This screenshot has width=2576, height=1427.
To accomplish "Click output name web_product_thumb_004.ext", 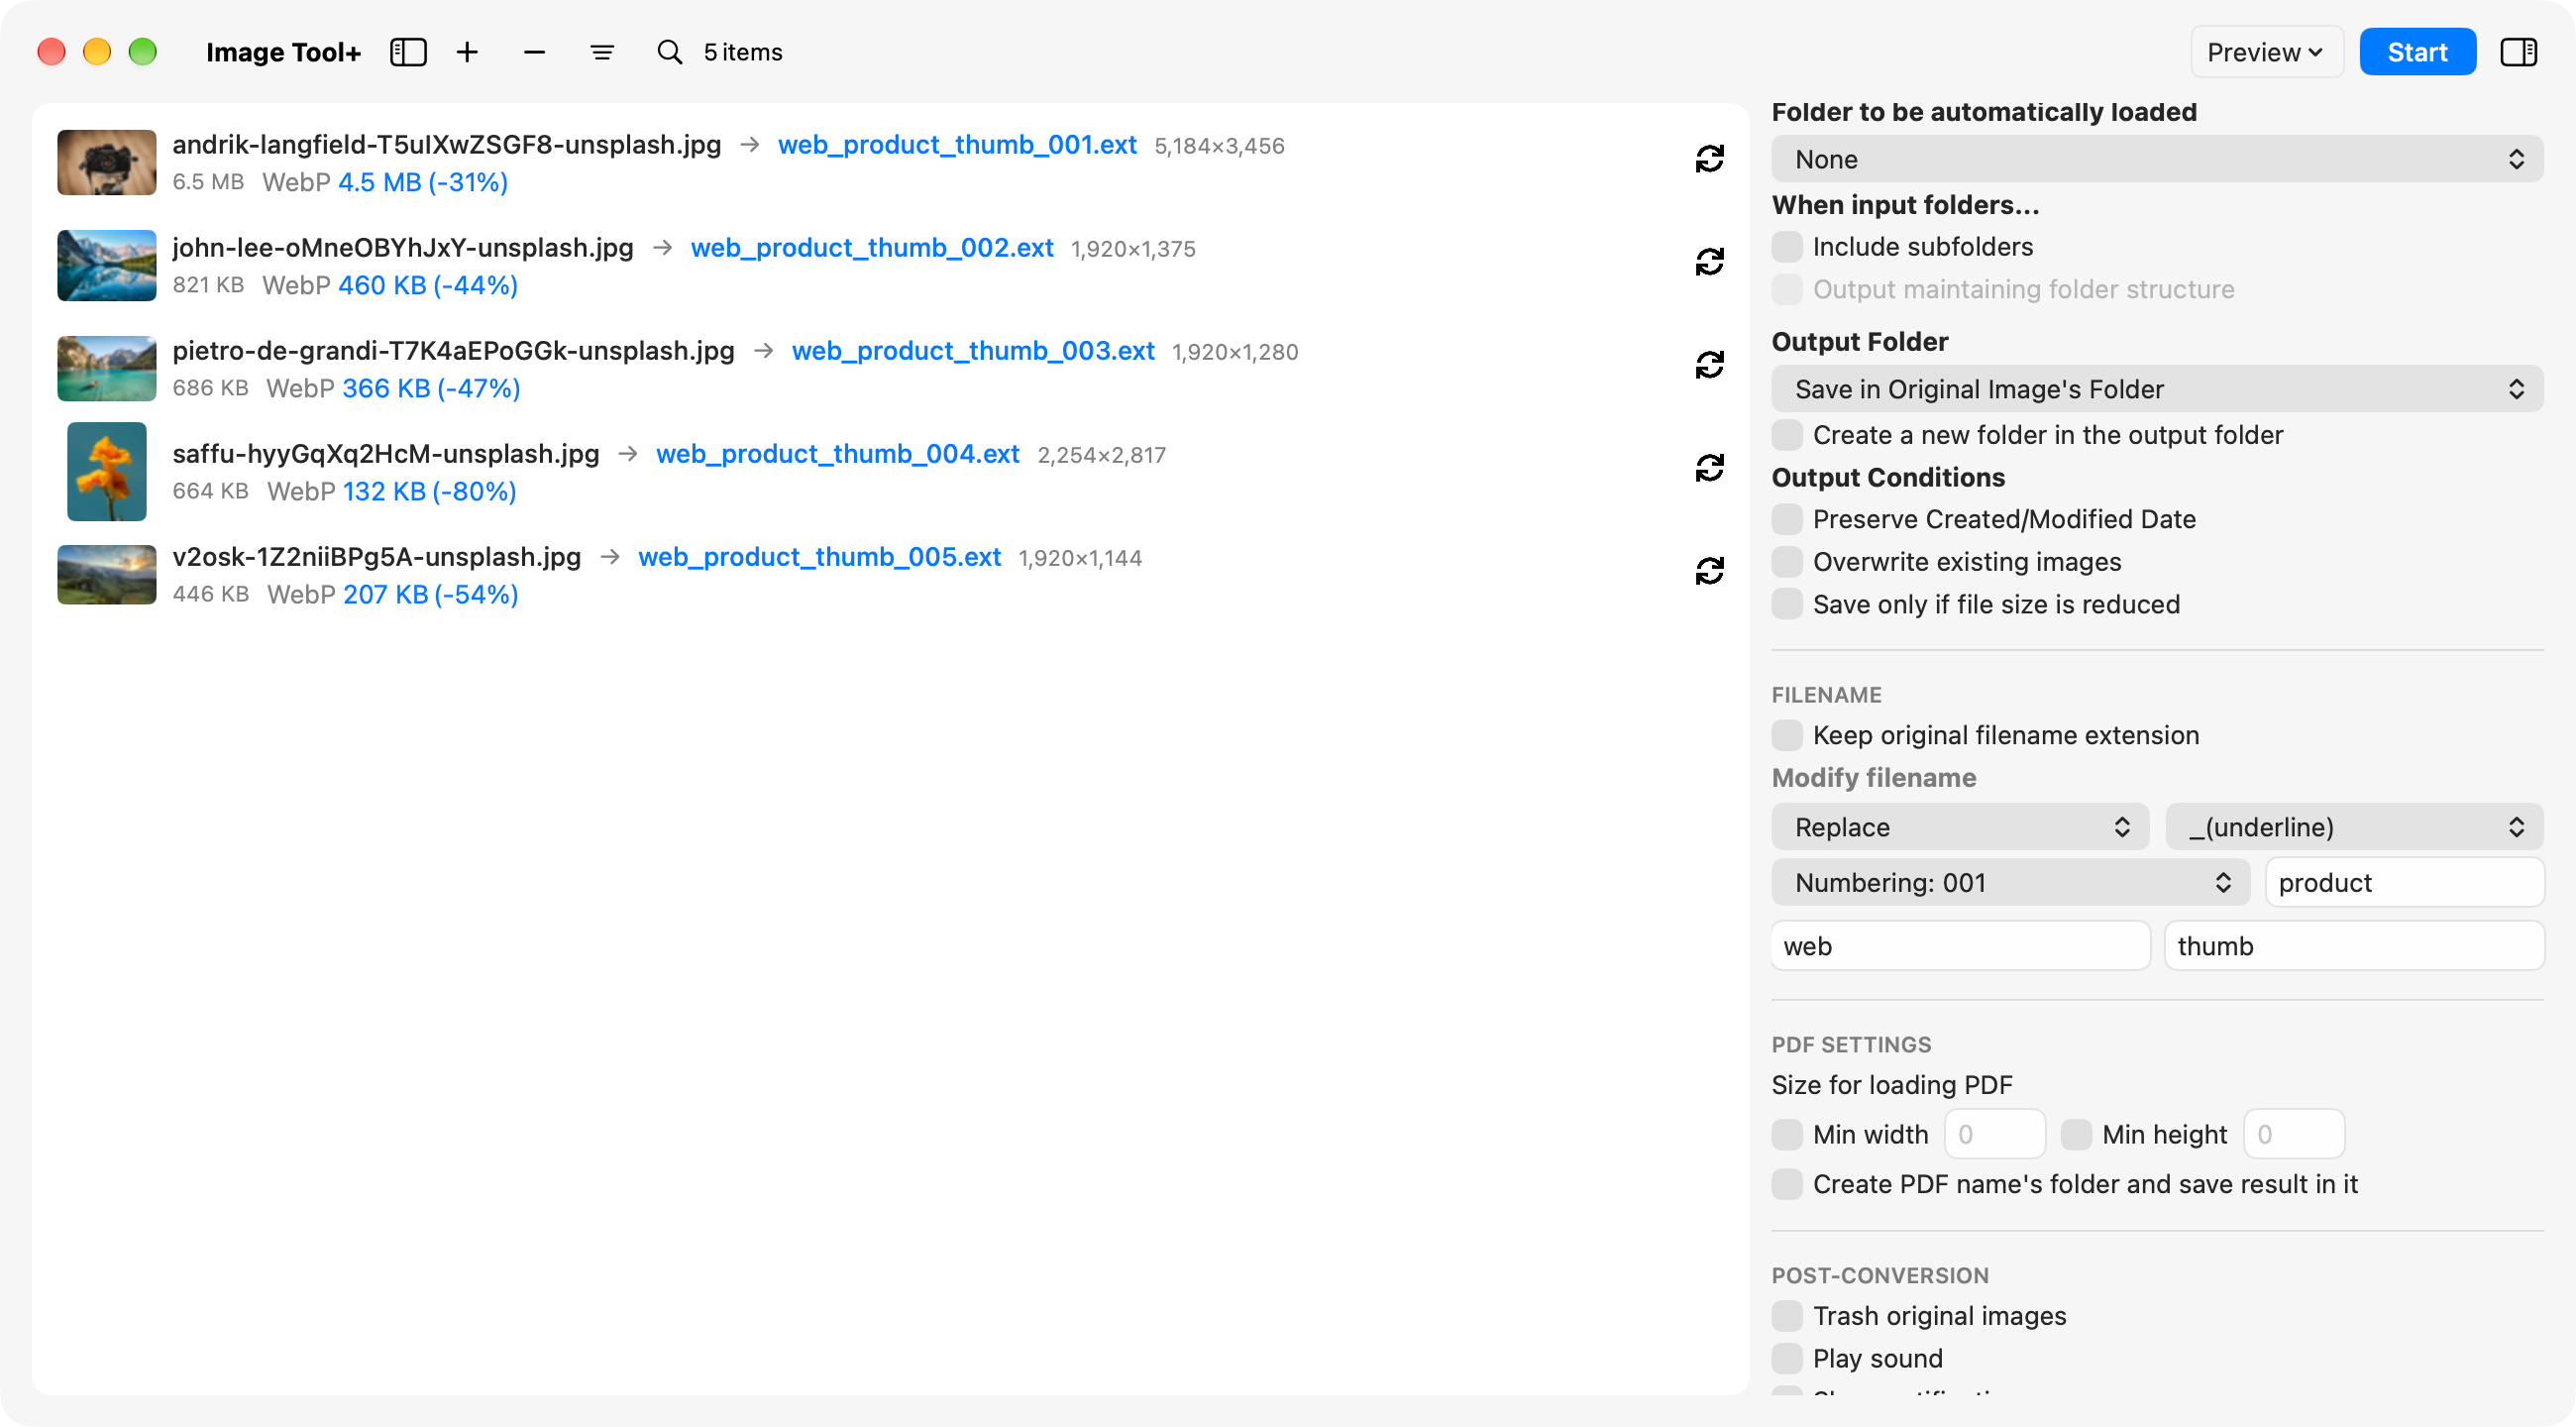I will (x=838, y=454).
